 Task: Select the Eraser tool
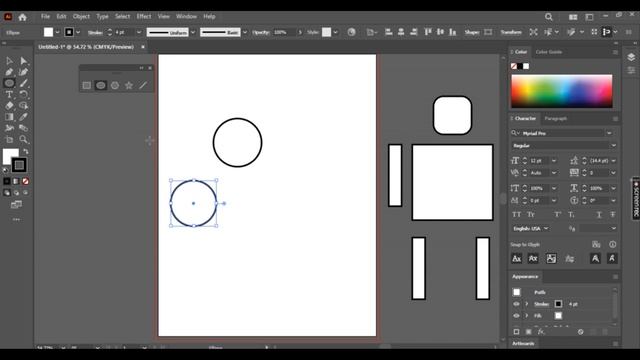9,106
